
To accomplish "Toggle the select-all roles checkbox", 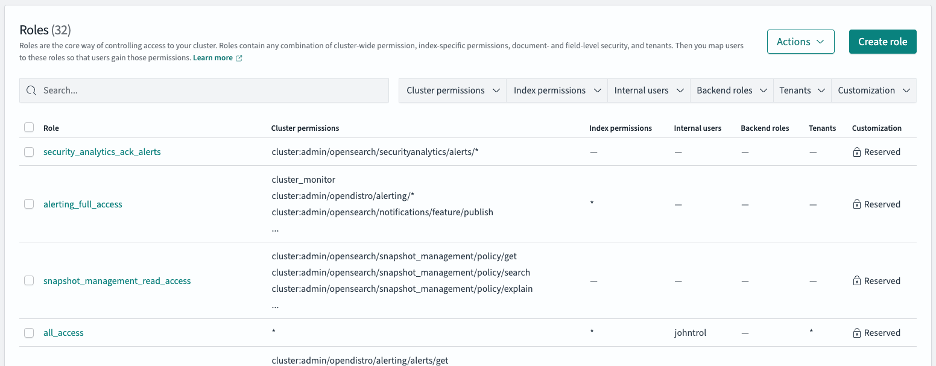I will [x=29, y=127].
